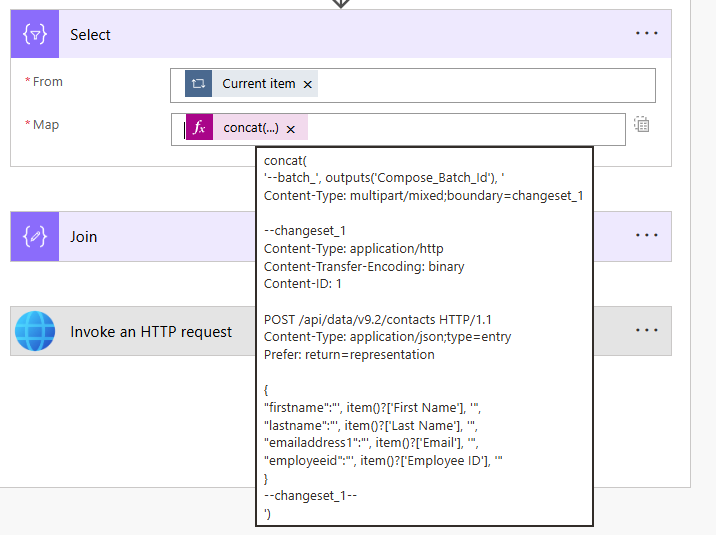
Task: Click the closing --changeset_1-- line
Action: (x=311, y=496)
